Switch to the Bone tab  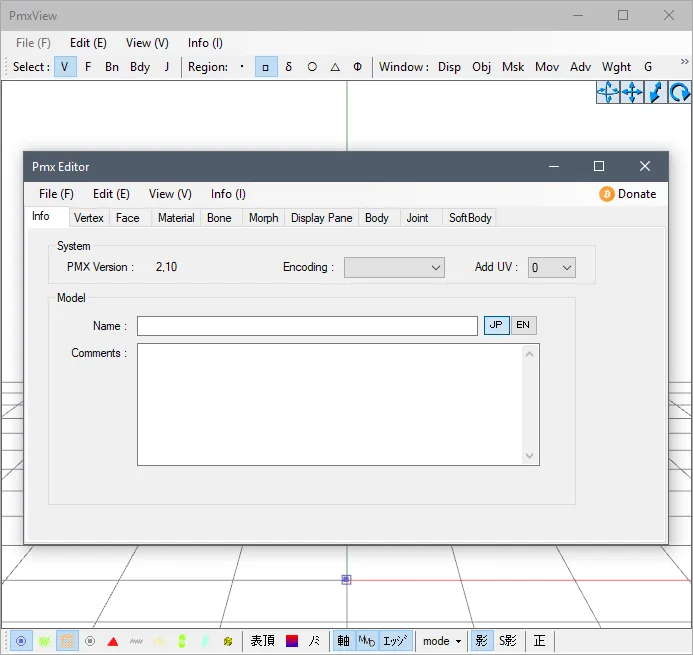click(219, 218)
